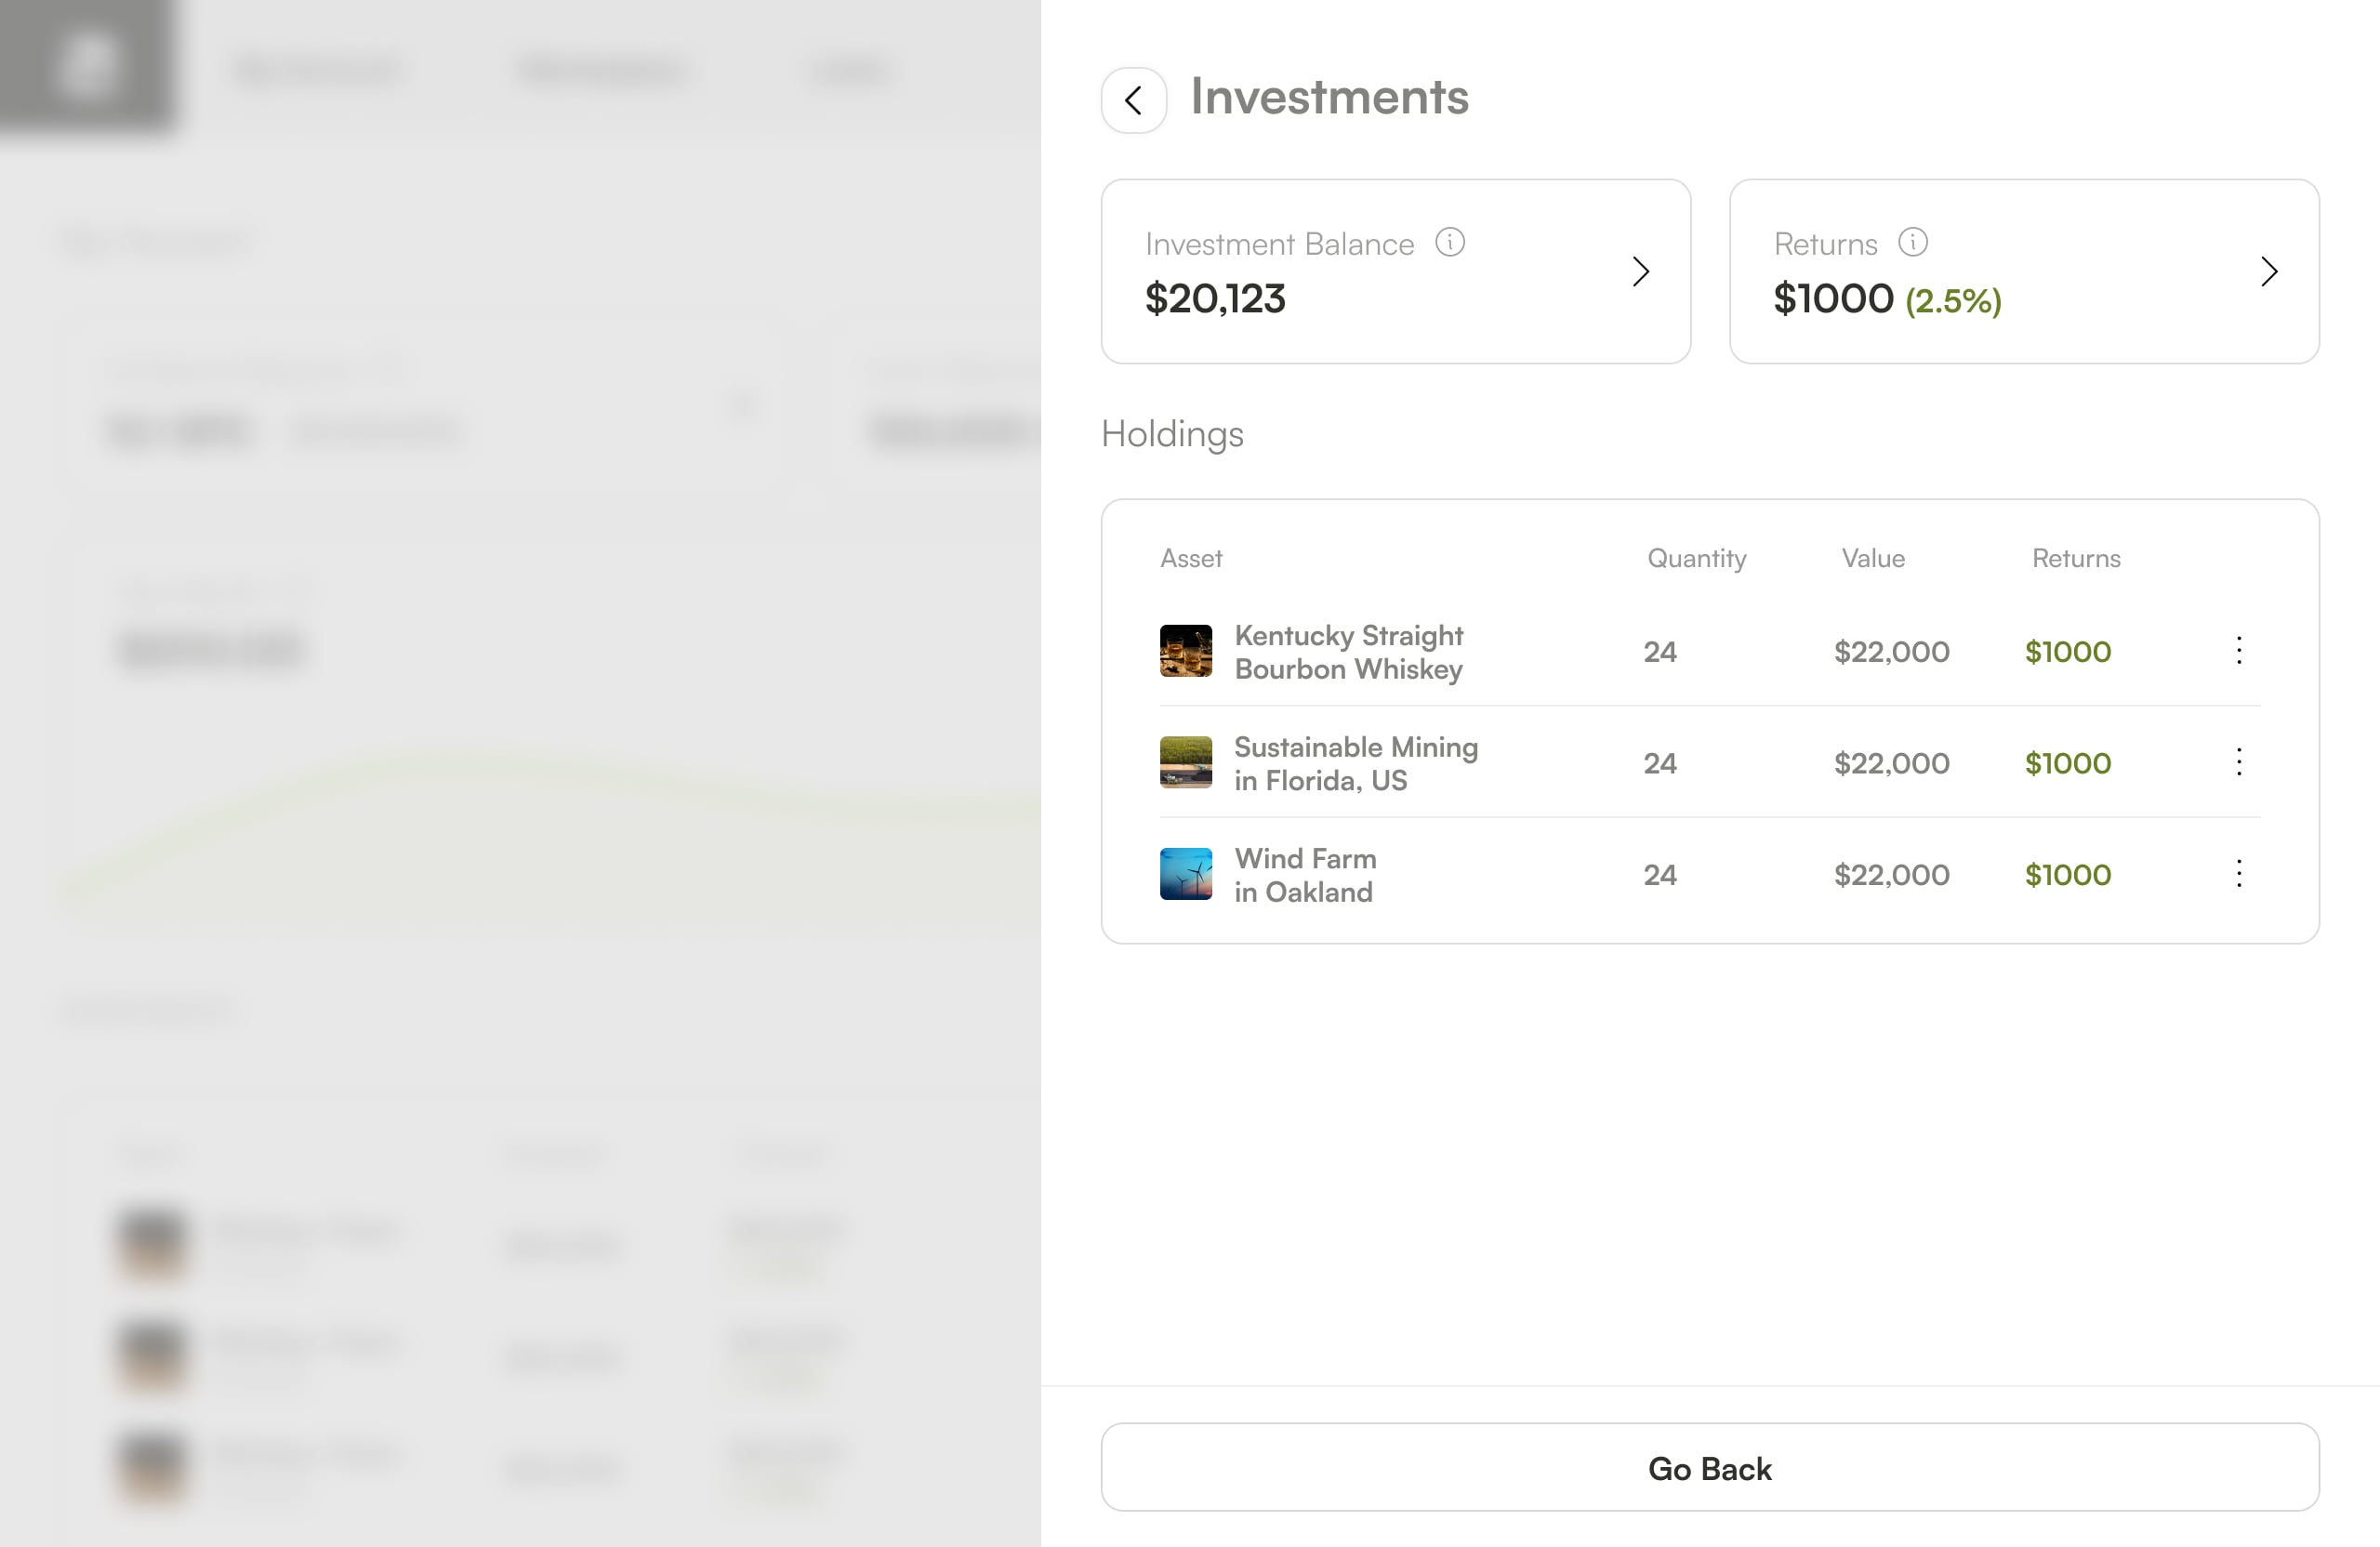Click Returns card info icon
This screenshot has height=1547, width=2380.
(1912, 242)
